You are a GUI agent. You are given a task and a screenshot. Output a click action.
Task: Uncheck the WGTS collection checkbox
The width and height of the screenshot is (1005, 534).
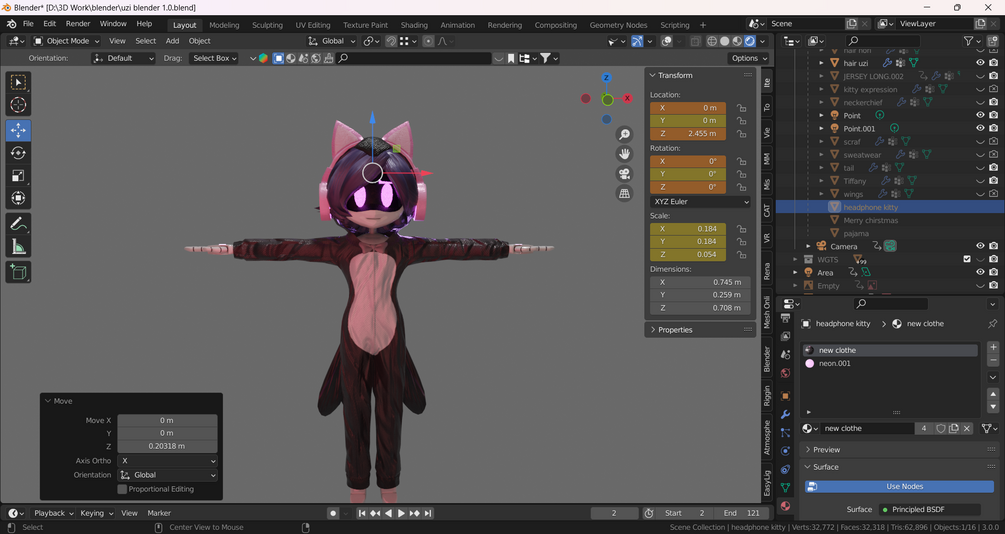[967, 260]
